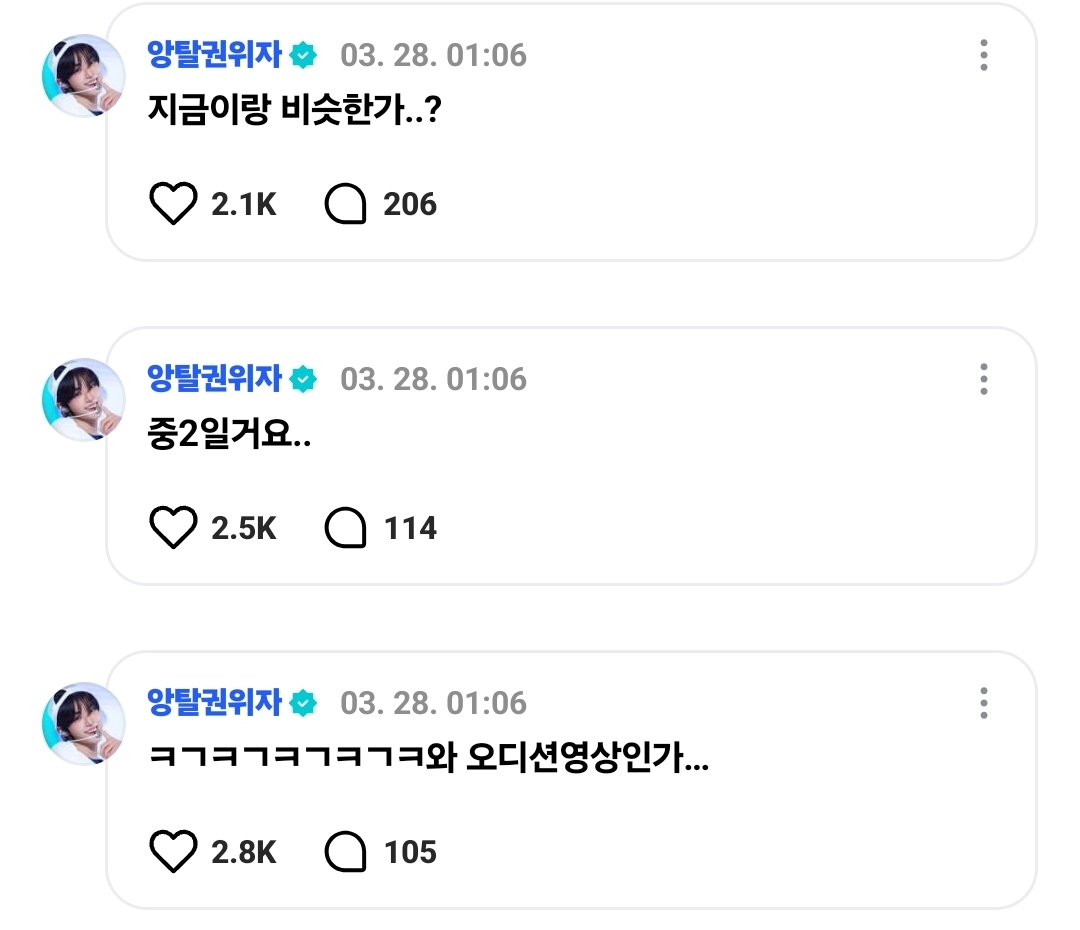This screenshot has height=930, width=1080.
Task: Click the 2.5K like count
Action: coord(243,528)
